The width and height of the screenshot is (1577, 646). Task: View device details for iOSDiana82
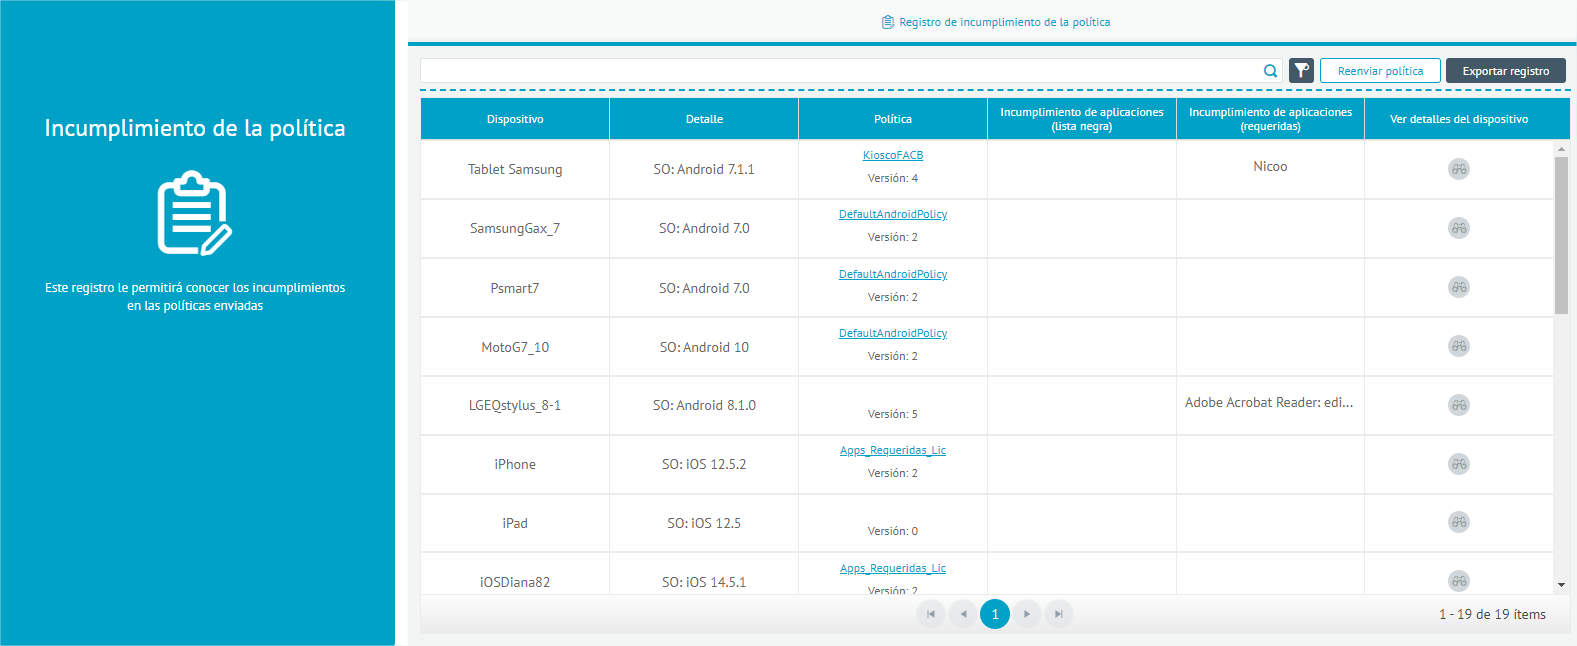1459,581
